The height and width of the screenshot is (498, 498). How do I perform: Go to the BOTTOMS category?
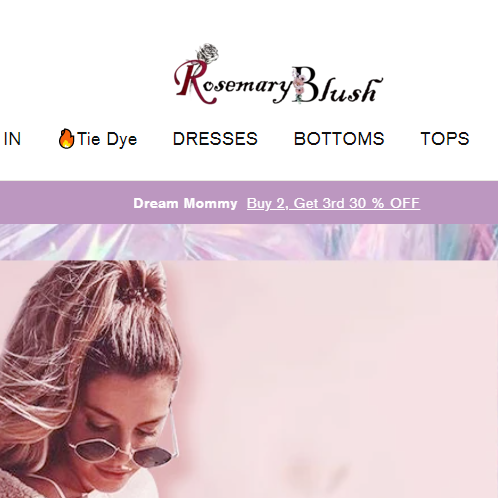pyautogui.click(x=339, y=139)
